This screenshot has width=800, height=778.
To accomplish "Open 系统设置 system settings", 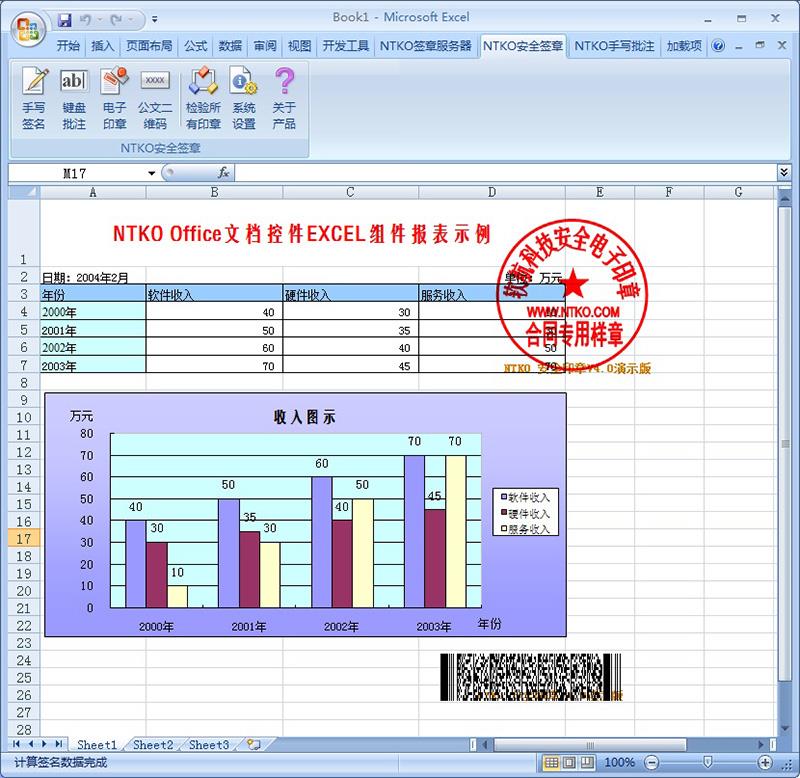I will pos(244,98).
